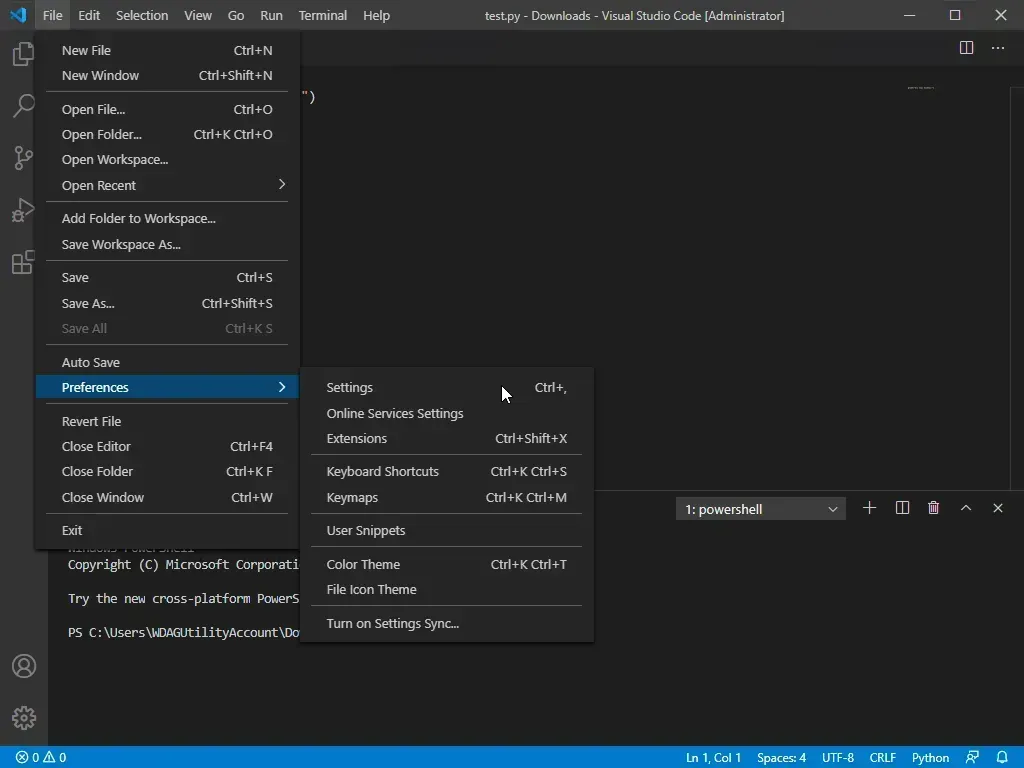
Task: Open Keyboard Shortcuts from submenu
Action: pos(447,472)
